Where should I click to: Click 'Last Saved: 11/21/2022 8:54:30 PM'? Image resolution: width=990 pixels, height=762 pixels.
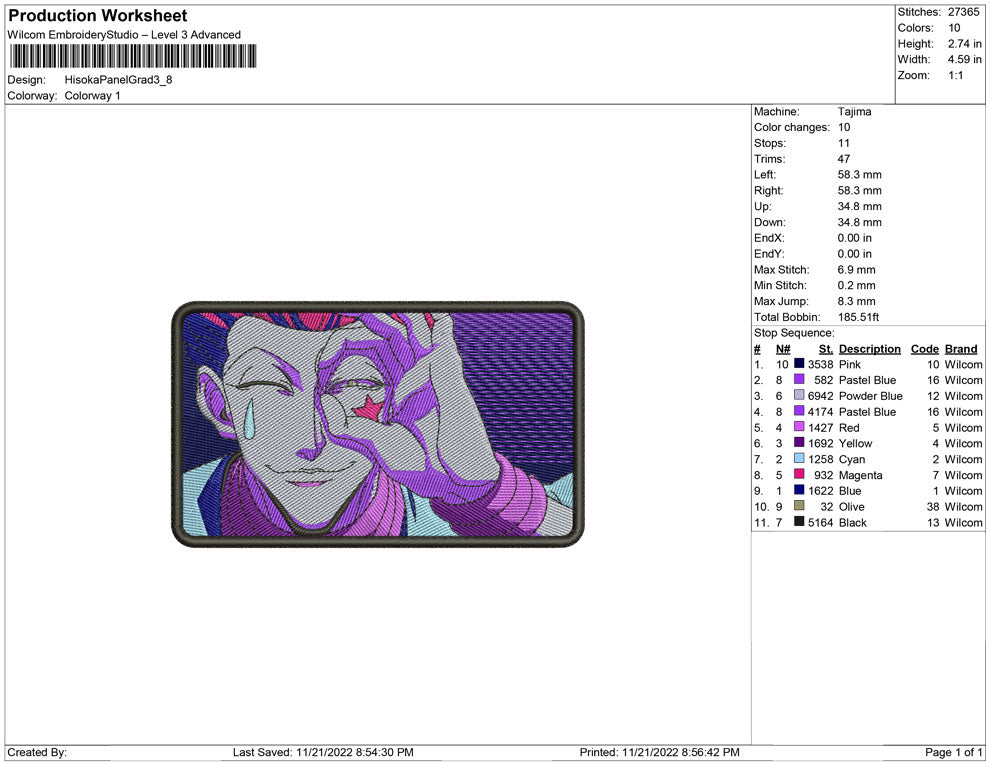pyautogui.click(x=323, y=752)
